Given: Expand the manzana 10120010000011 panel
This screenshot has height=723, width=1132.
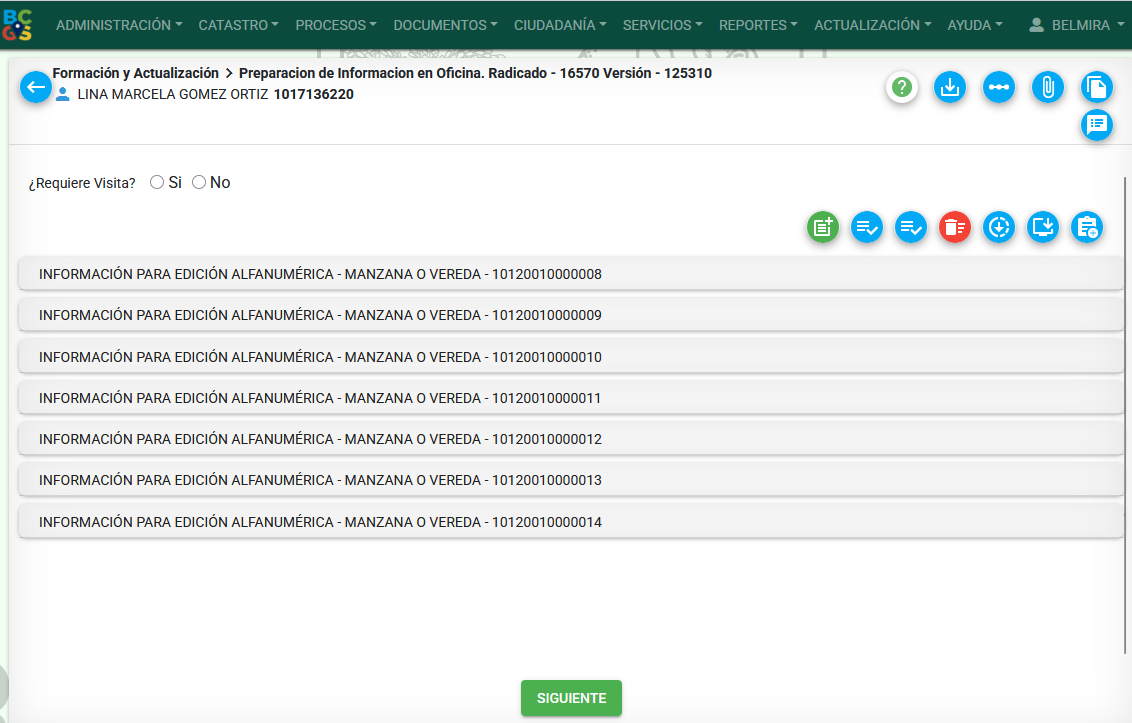Looking at the screenshot, I should 570,398.
